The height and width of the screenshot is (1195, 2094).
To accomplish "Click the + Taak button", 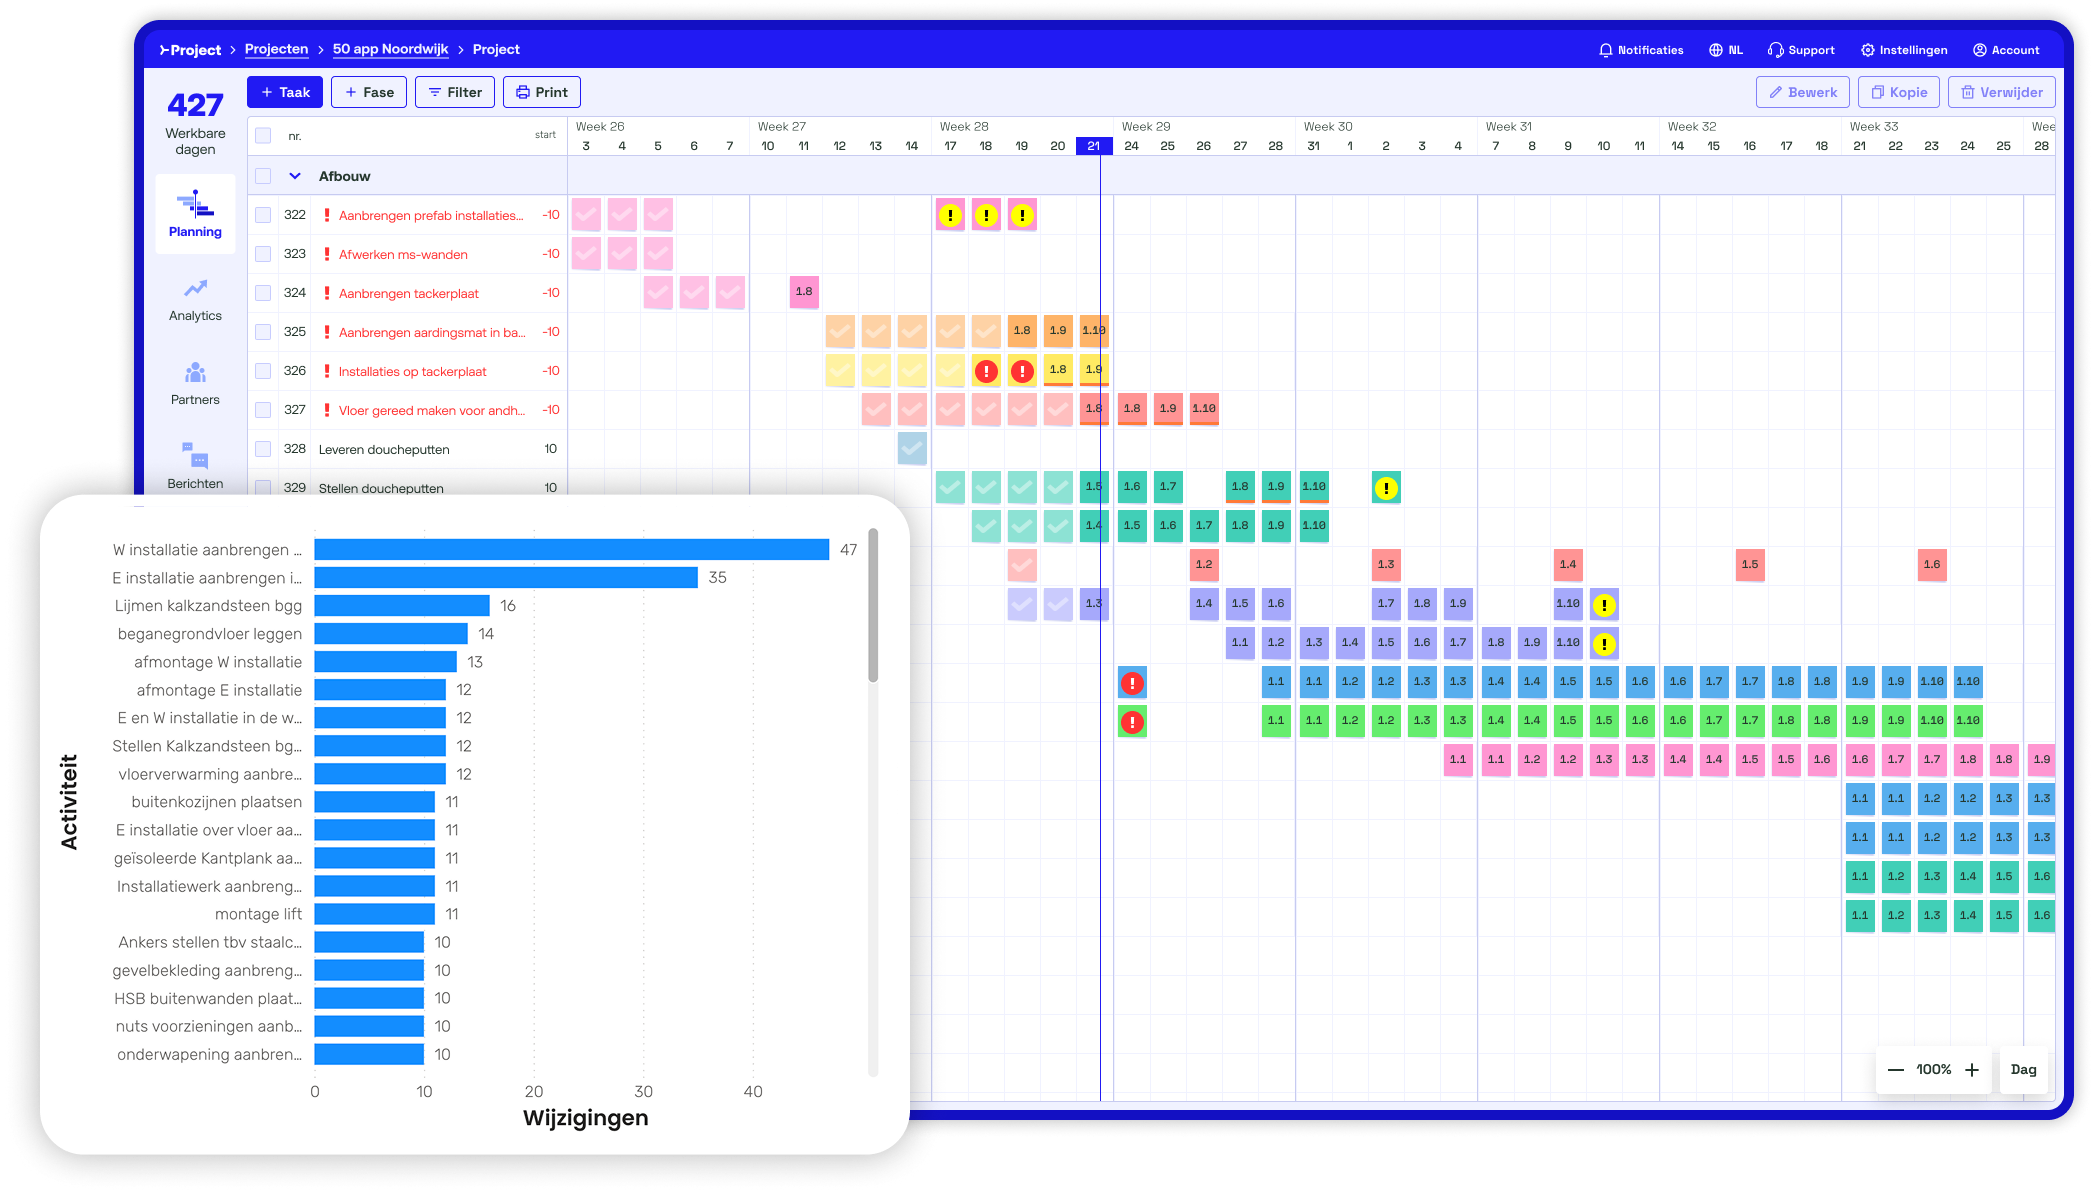I will [285, 92].
